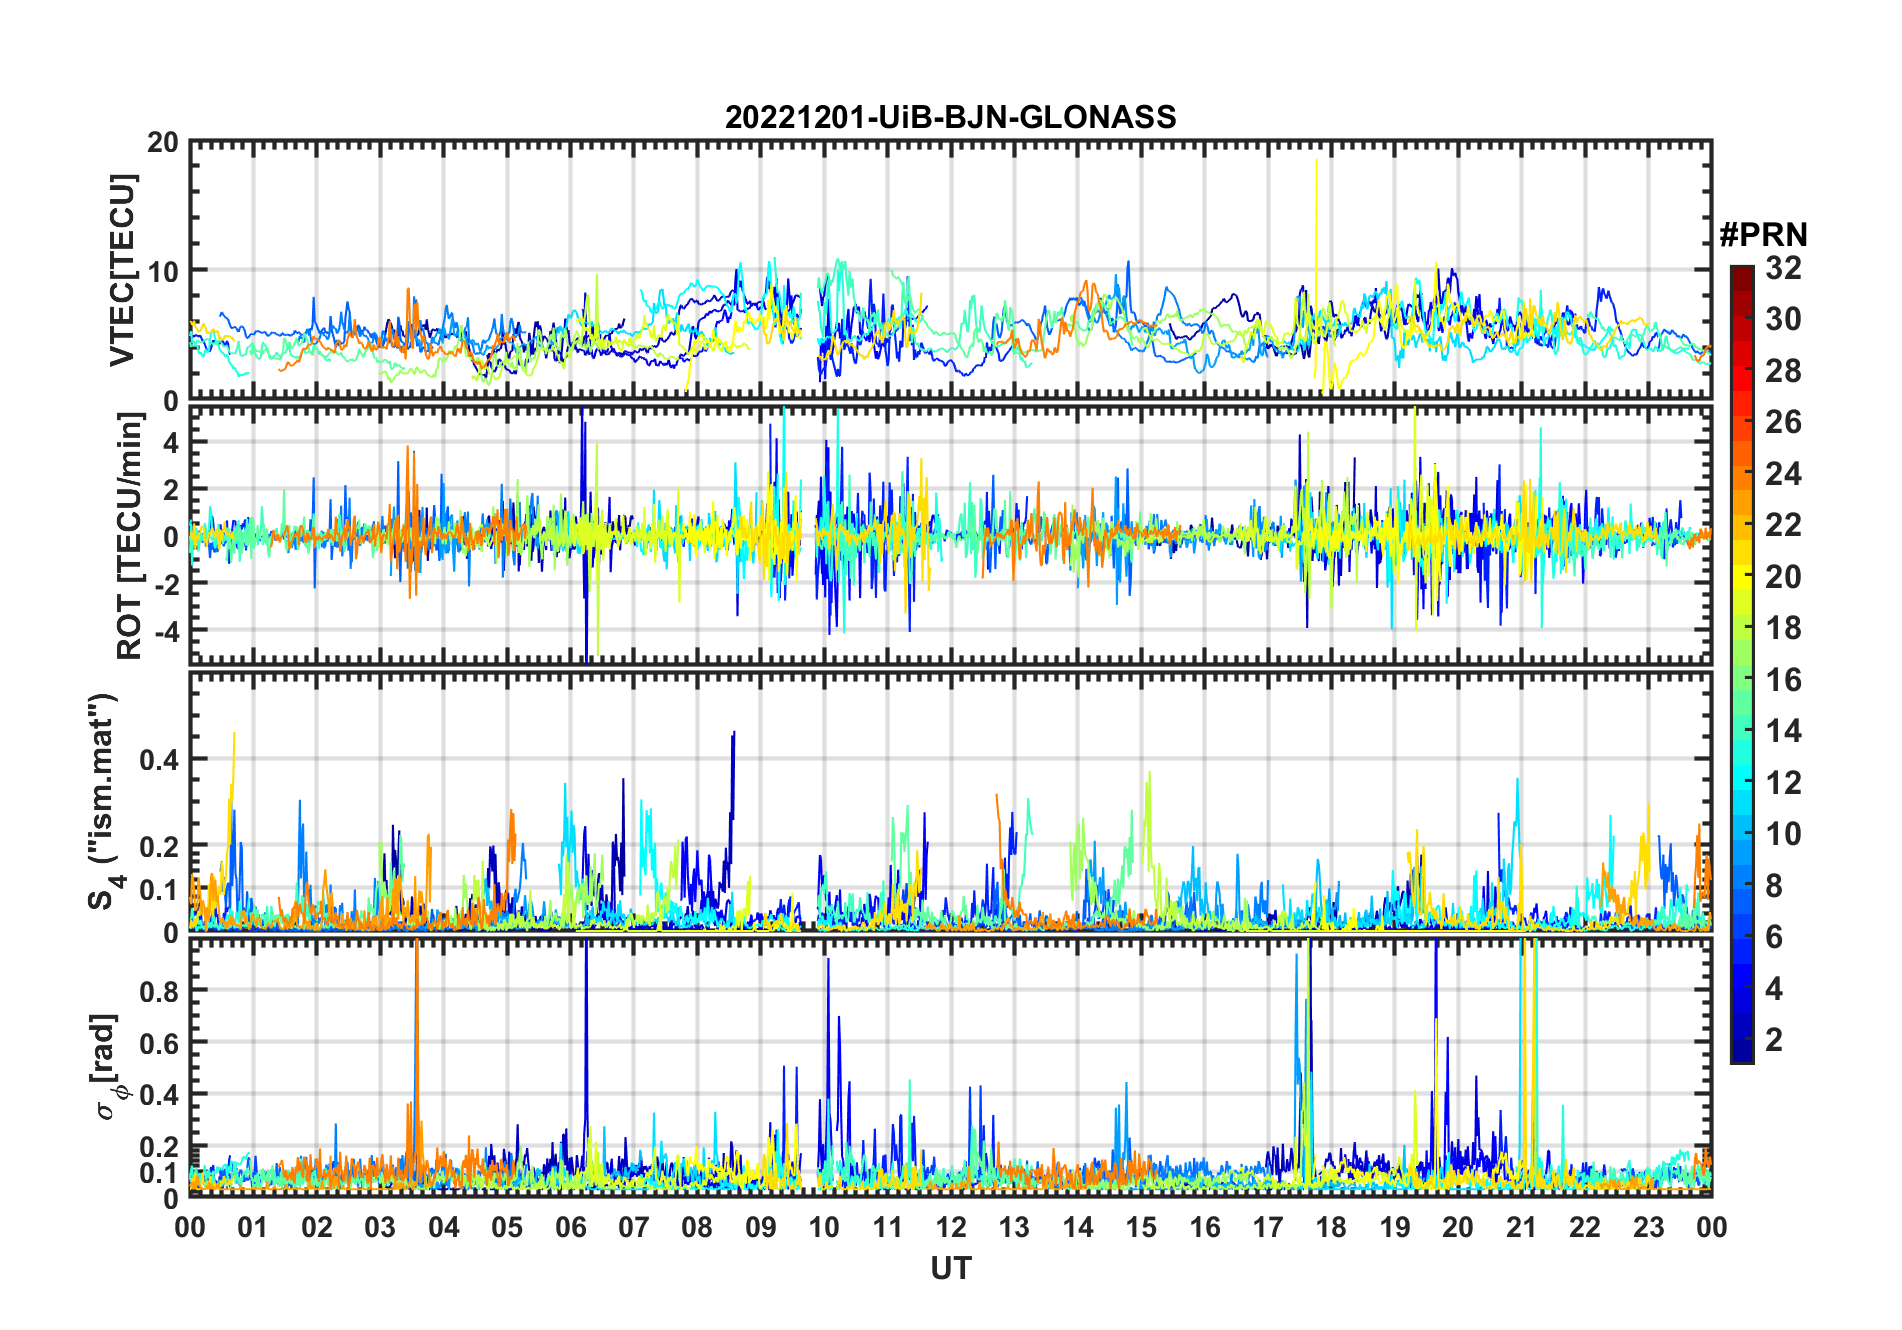Click colorbar tick label 16
1902x1330 pixels.
1783,680
